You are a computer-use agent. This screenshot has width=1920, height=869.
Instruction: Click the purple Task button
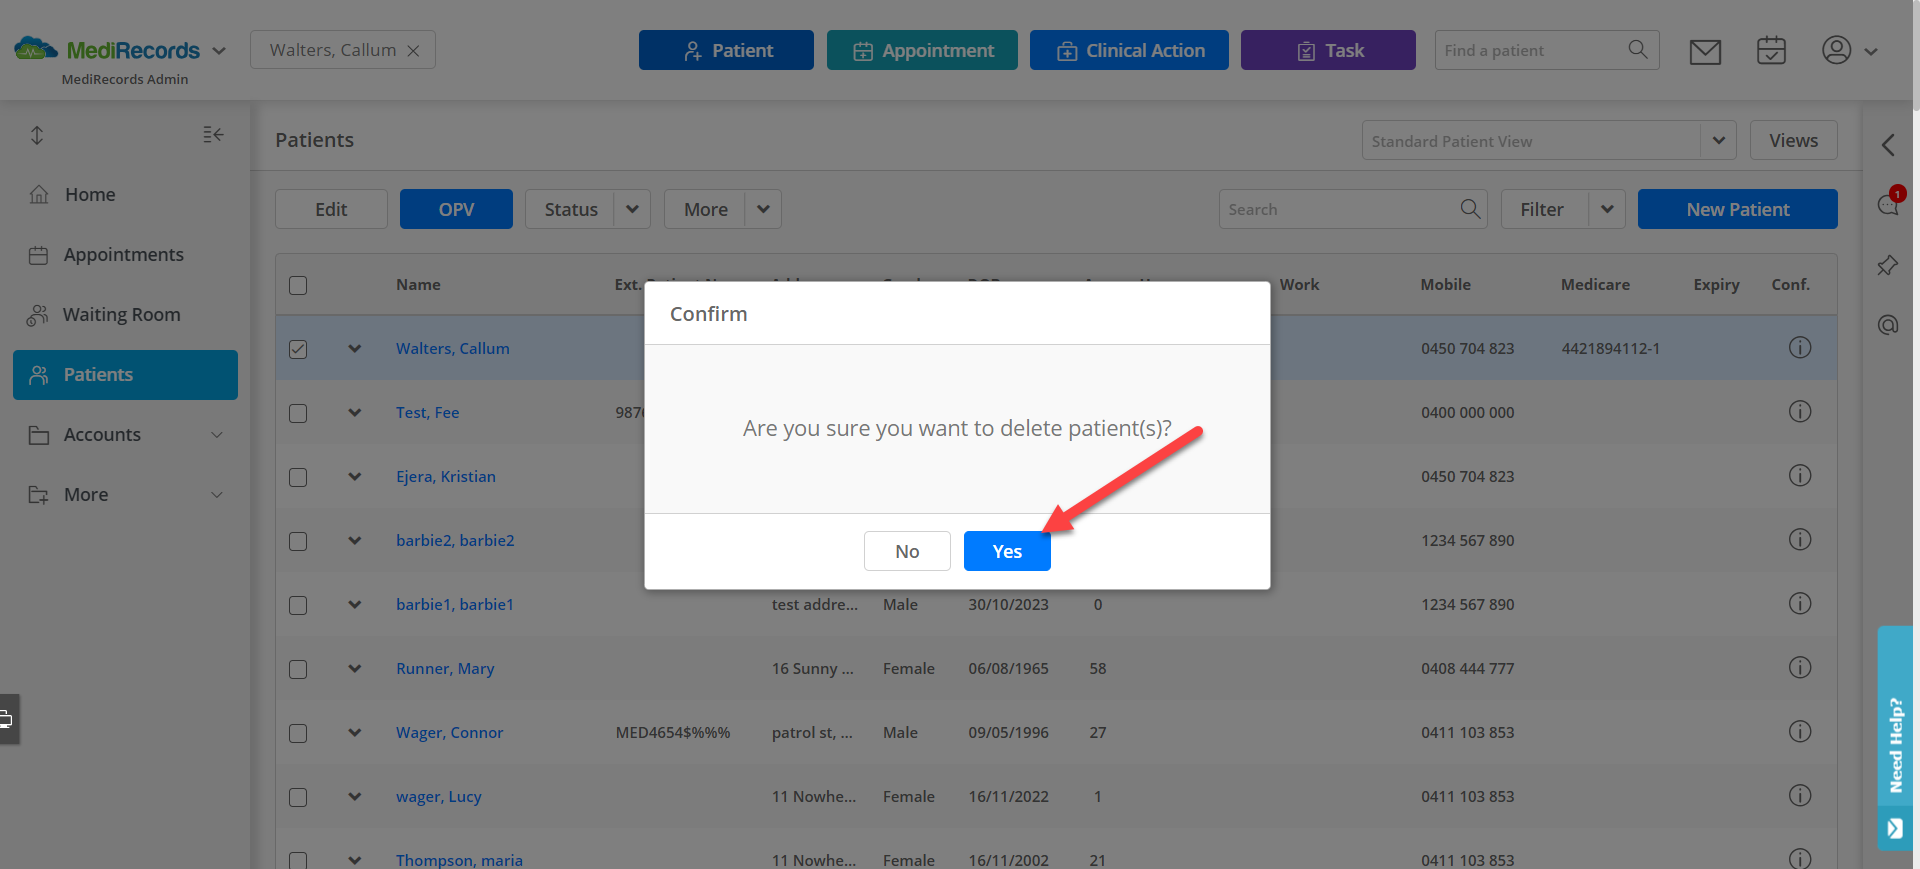coord(1328,50)
